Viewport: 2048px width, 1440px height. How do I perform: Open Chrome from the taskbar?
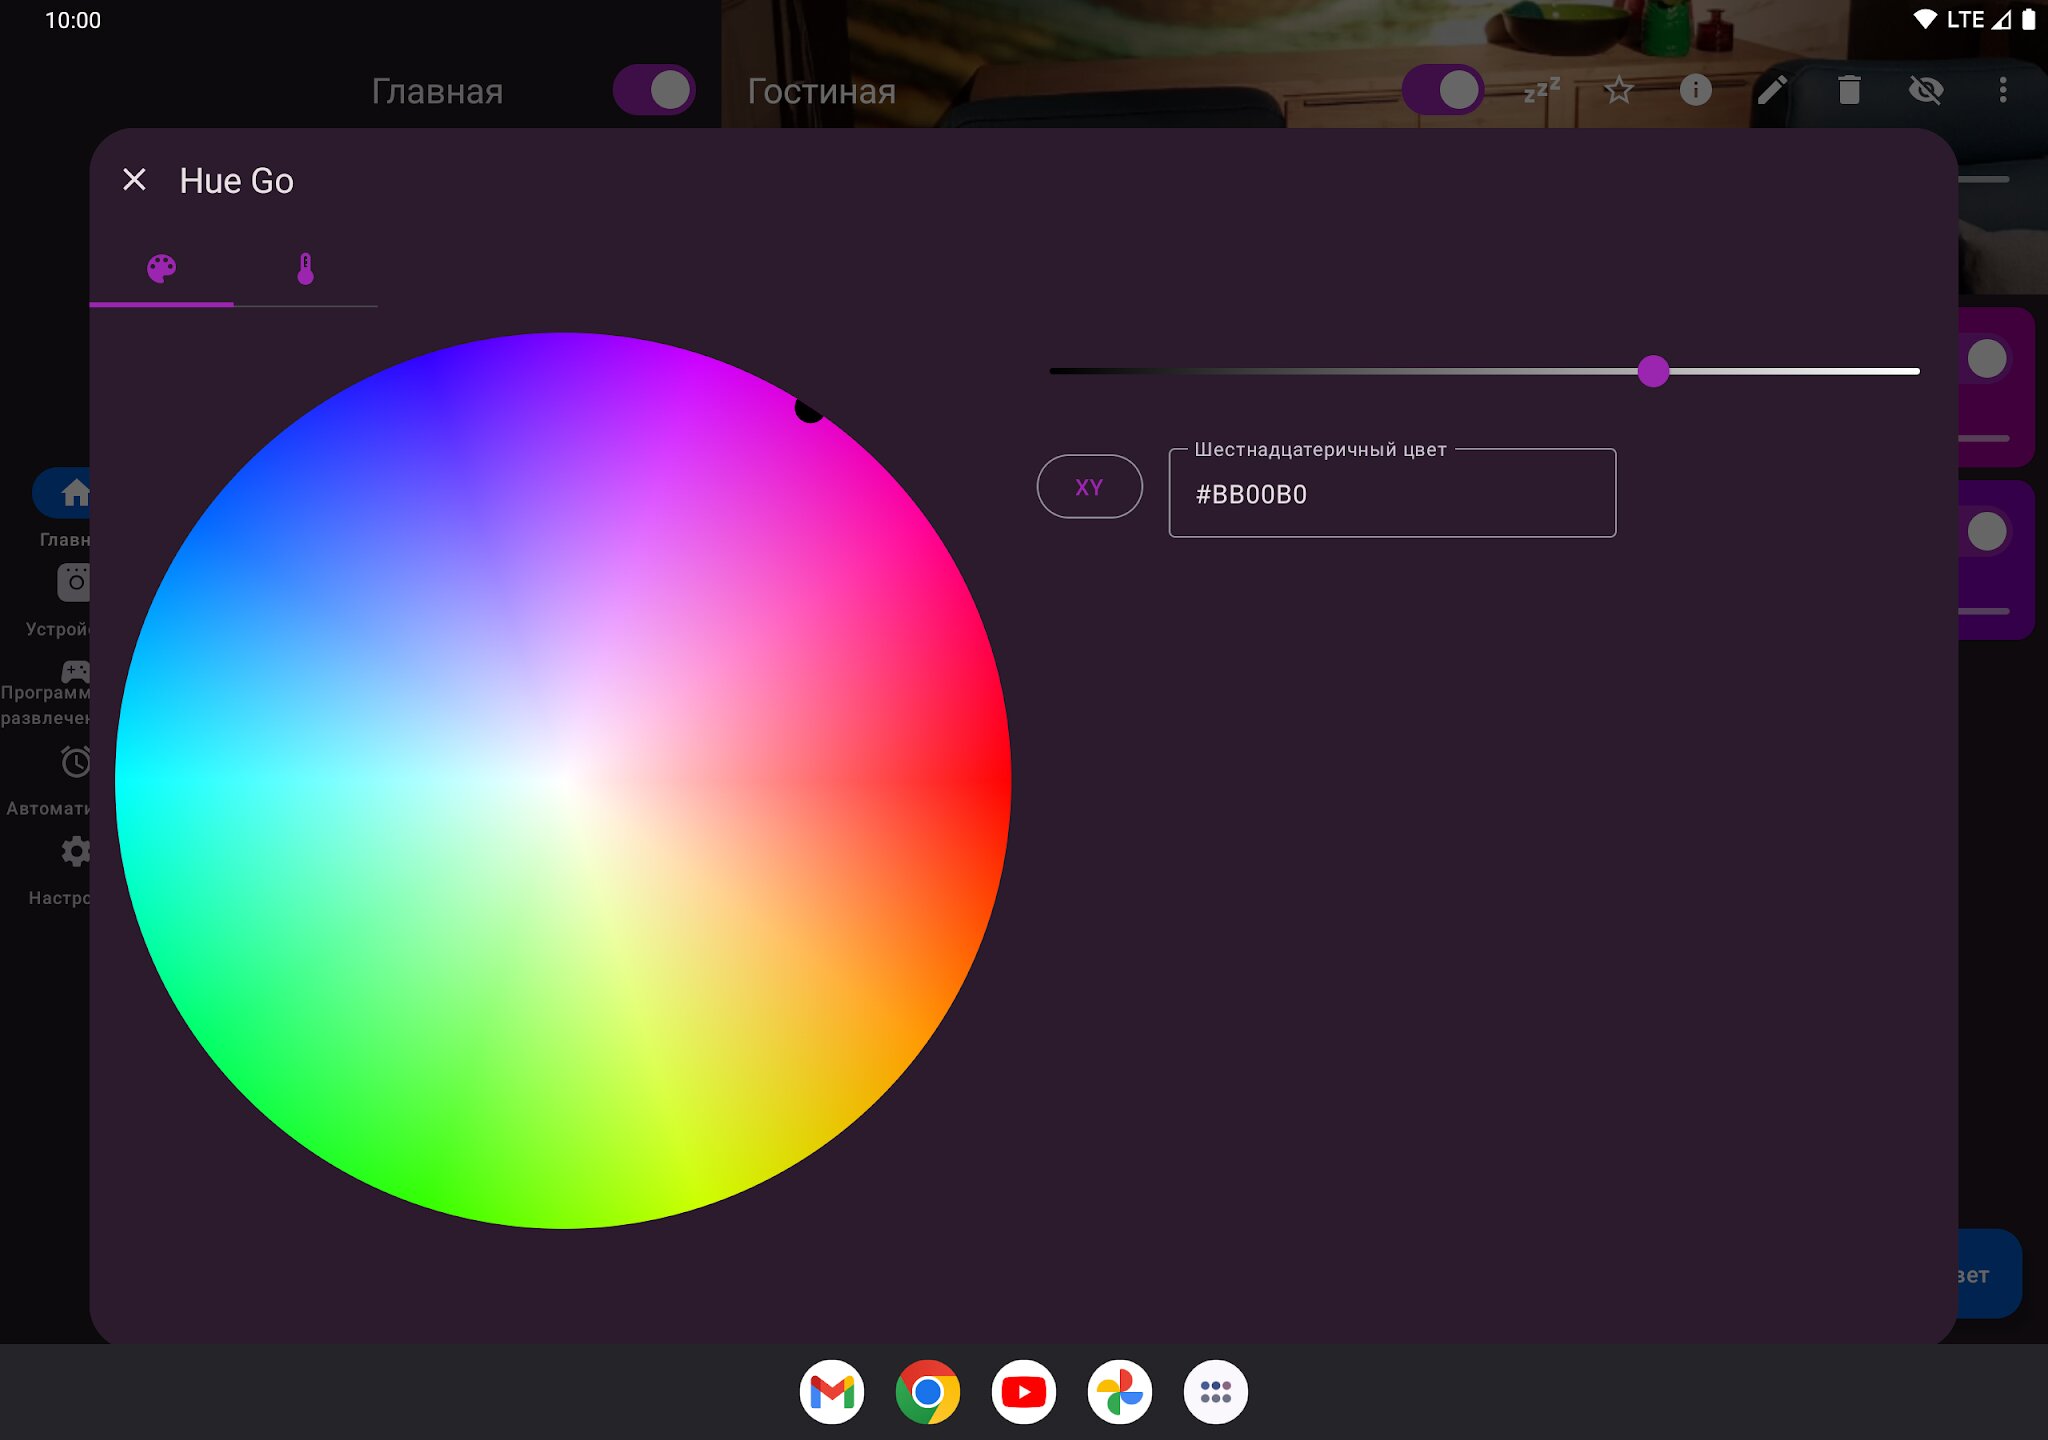click(x=927, y=1391)
